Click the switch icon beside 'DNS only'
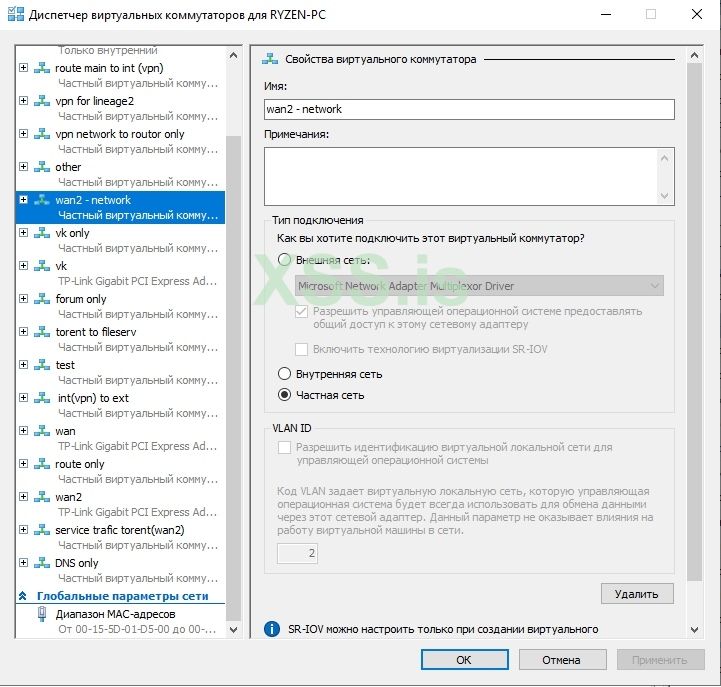721x687 pixels. [42, 563]
